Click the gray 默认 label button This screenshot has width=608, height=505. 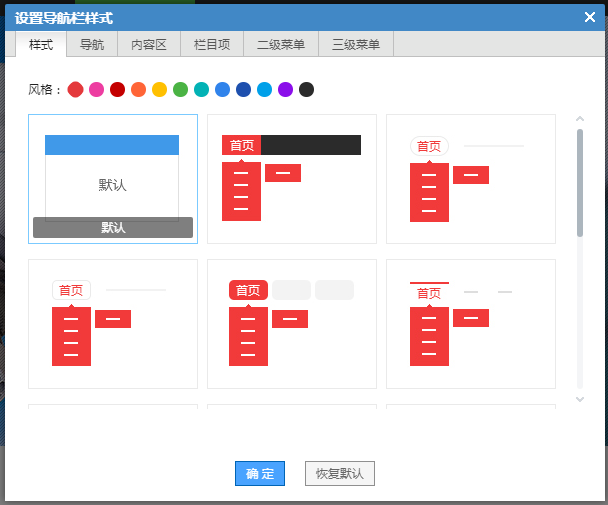tap(113, 227)
